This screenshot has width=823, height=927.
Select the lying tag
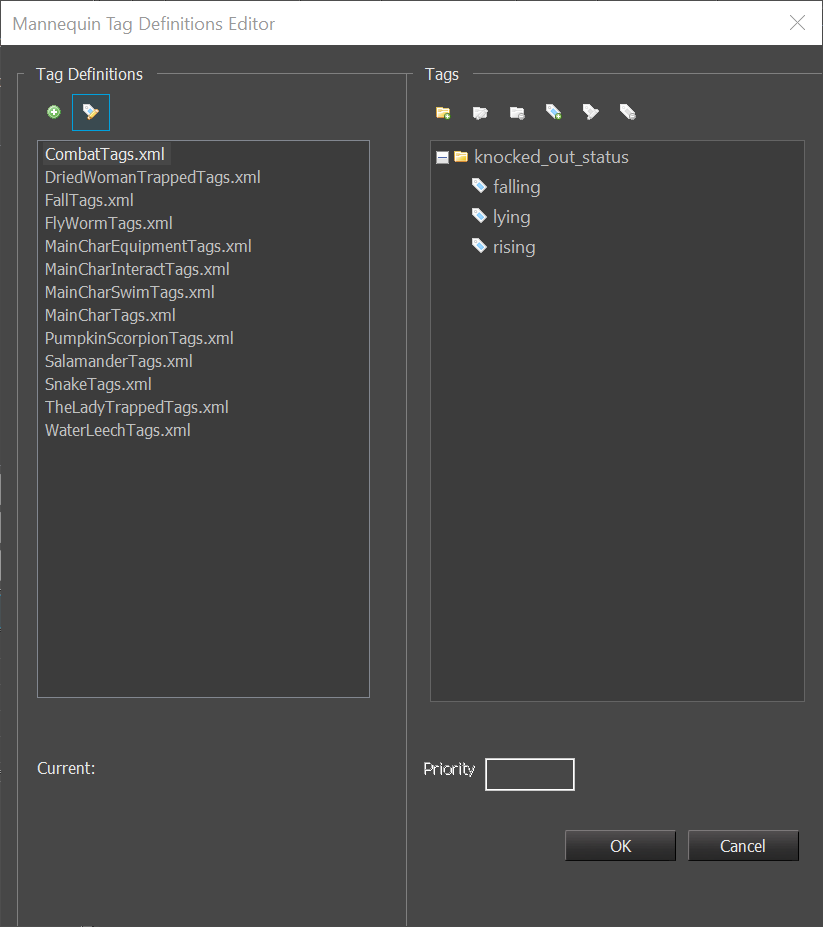click(x=511, y=217)
